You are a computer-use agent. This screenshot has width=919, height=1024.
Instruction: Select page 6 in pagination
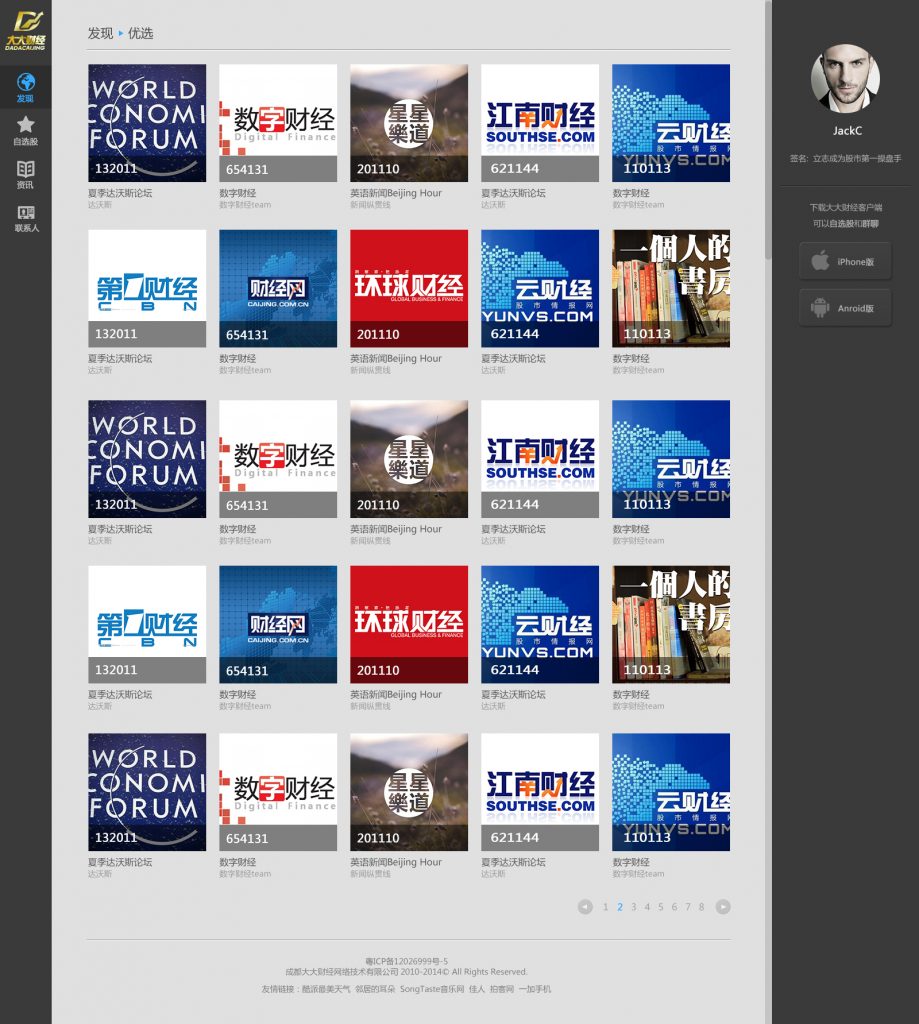tap(674, 906)
